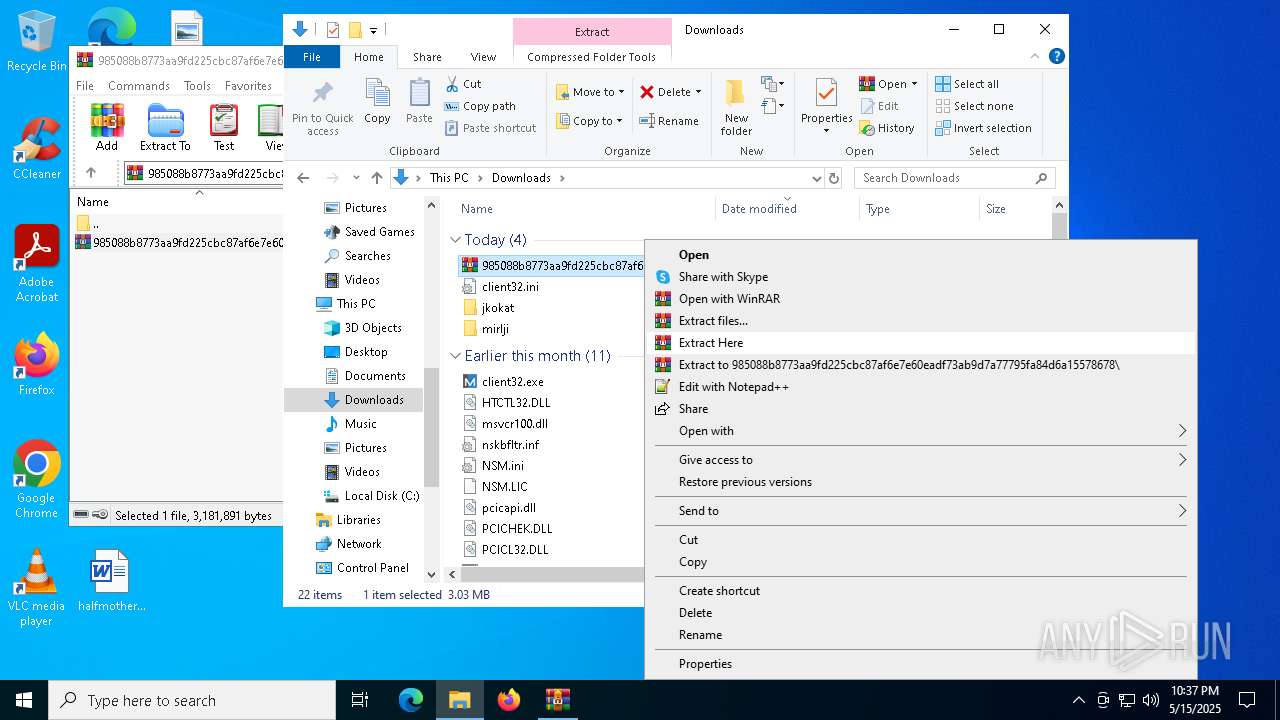1280x720 pixels.
Task: Click the Back navigation arrow in Explorer
Action: (304, 178)
